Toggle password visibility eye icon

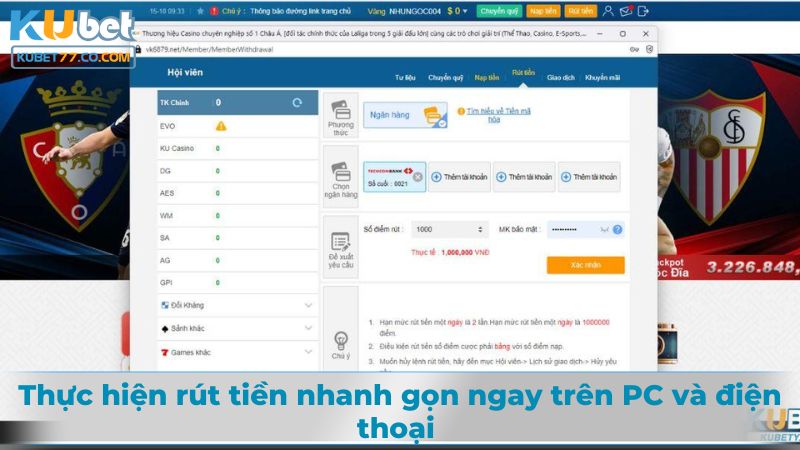coord(604,230)
